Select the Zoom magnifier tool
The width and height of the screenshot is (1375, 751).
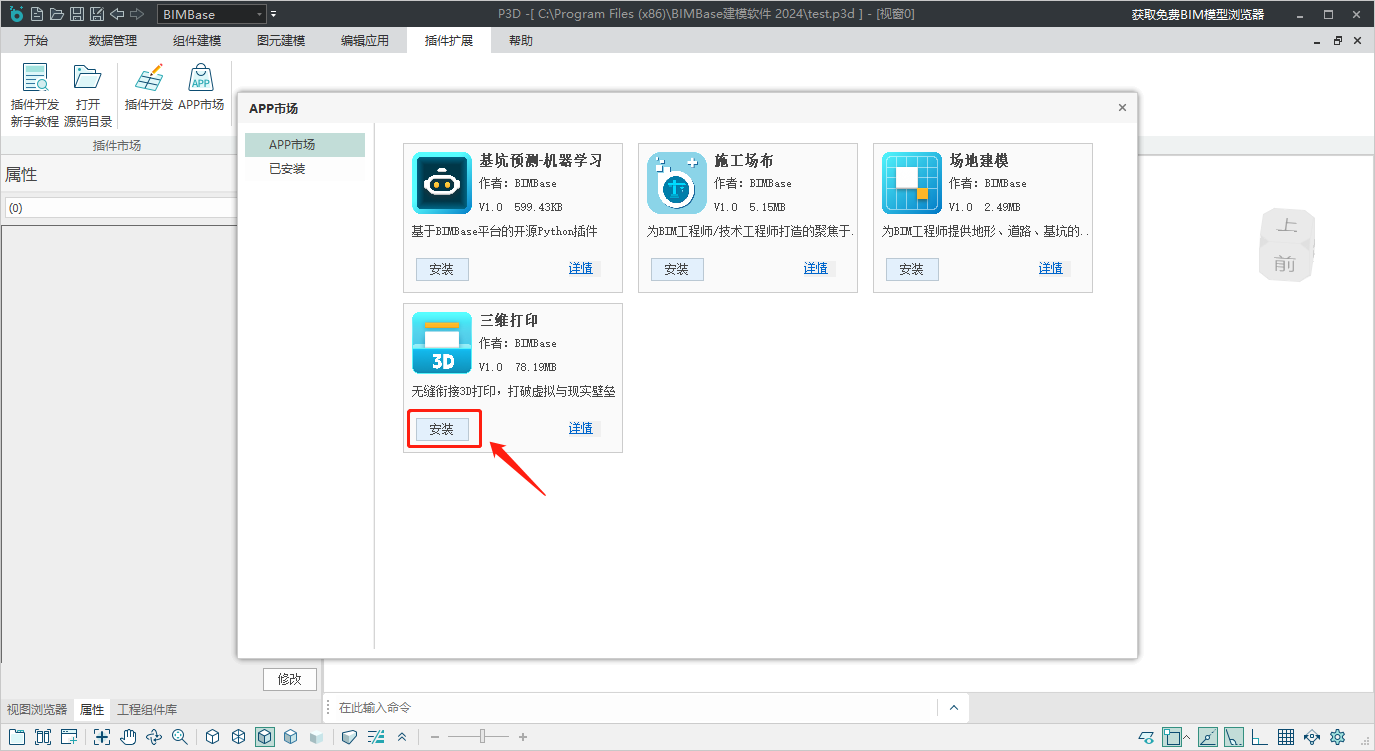tap(180, 737)
